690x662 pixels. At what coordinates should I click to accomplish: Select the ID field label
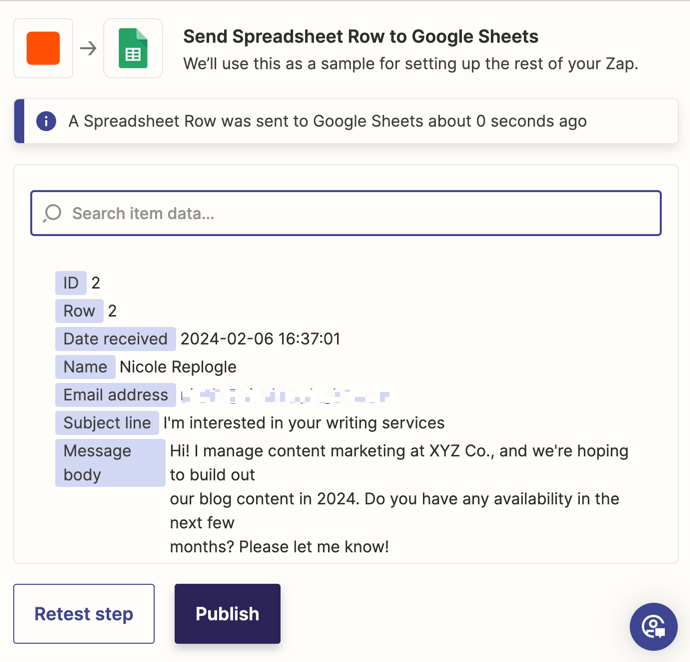[x=71, y=283]
